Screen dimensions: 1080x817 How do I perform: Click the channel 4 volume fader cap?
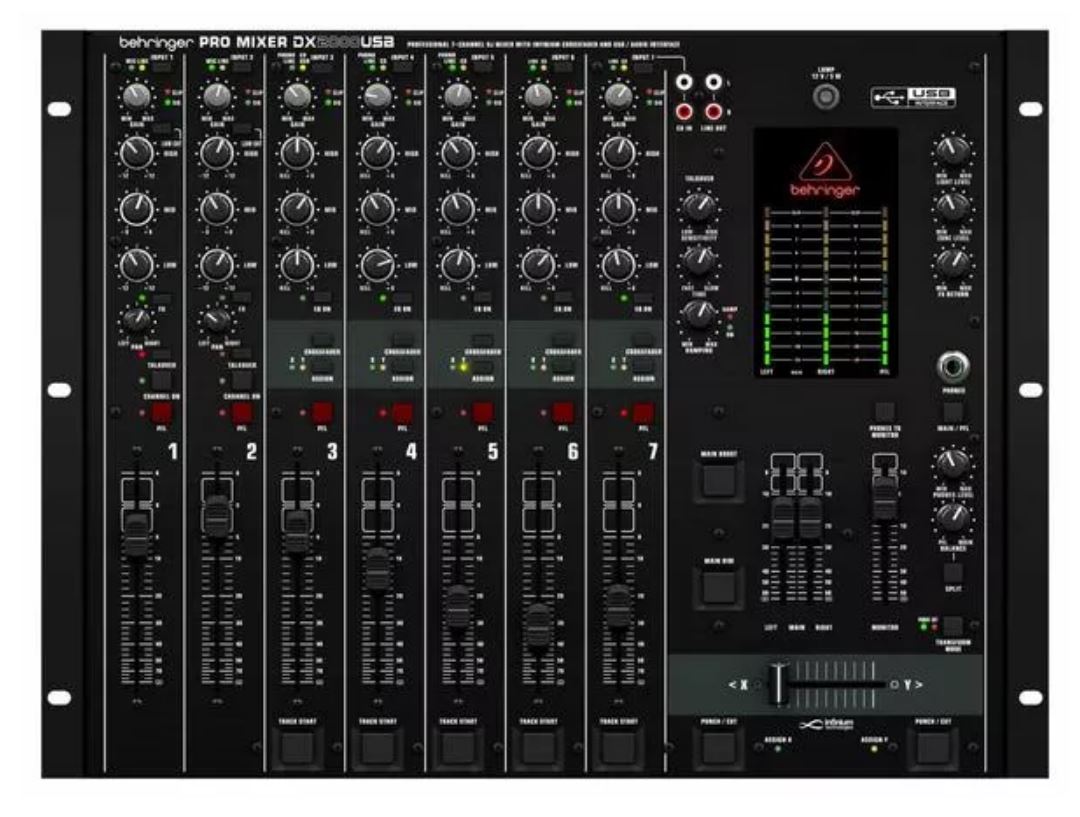(x=377, y=569)
